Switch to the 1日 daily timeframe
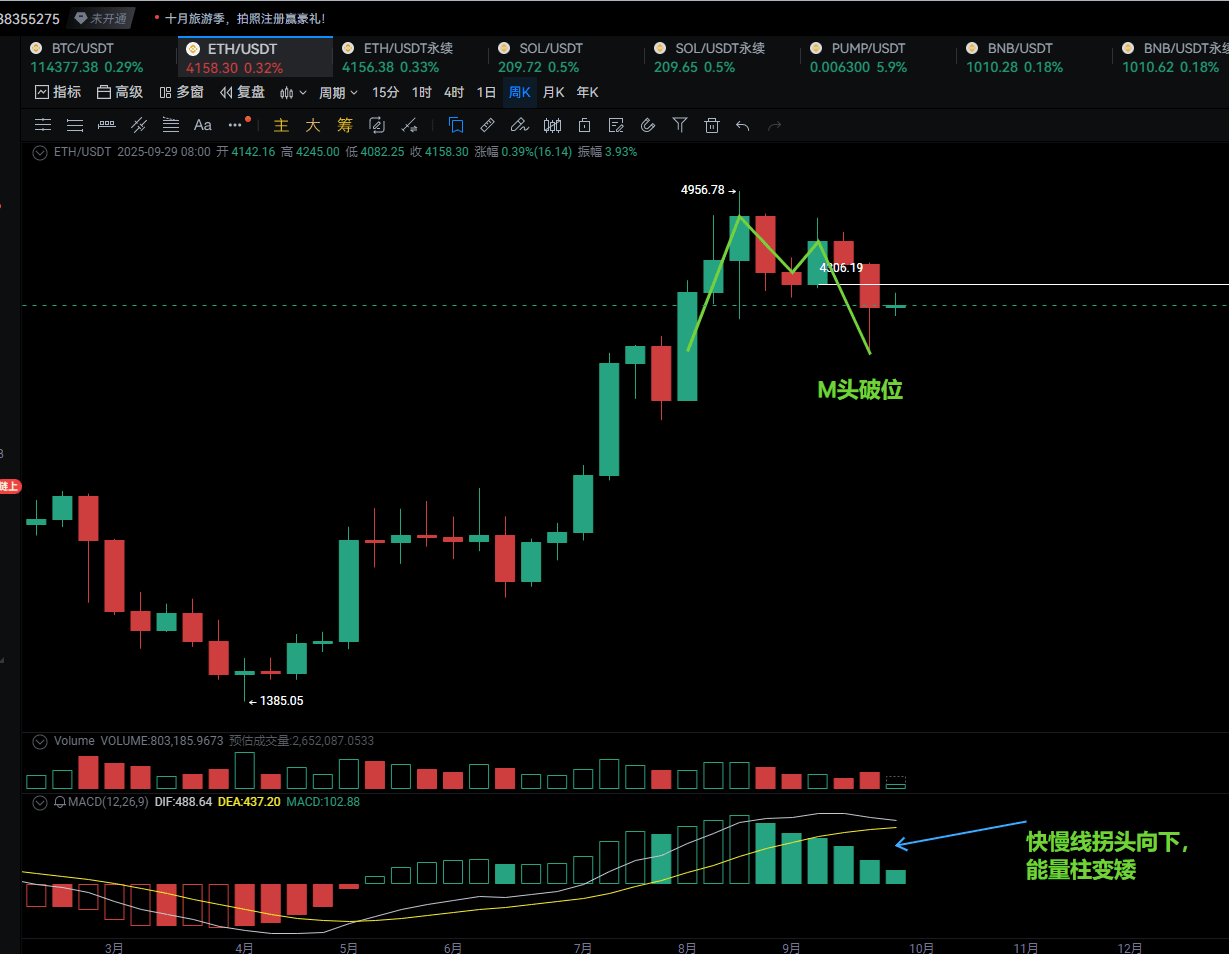Screen dimensions: 1229x954 [x=486, y=92]
